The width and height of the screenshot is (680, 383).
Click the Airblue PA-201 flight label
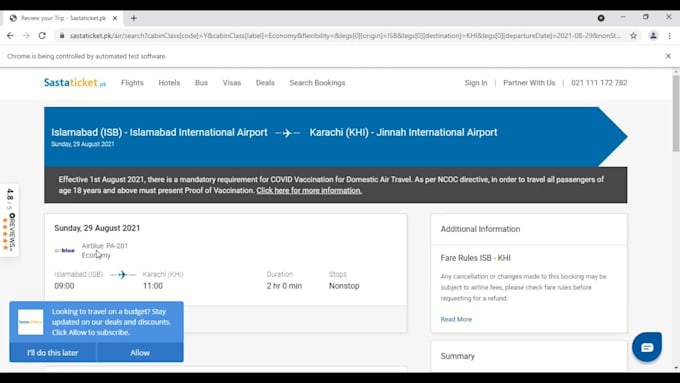tap(105, 246)
